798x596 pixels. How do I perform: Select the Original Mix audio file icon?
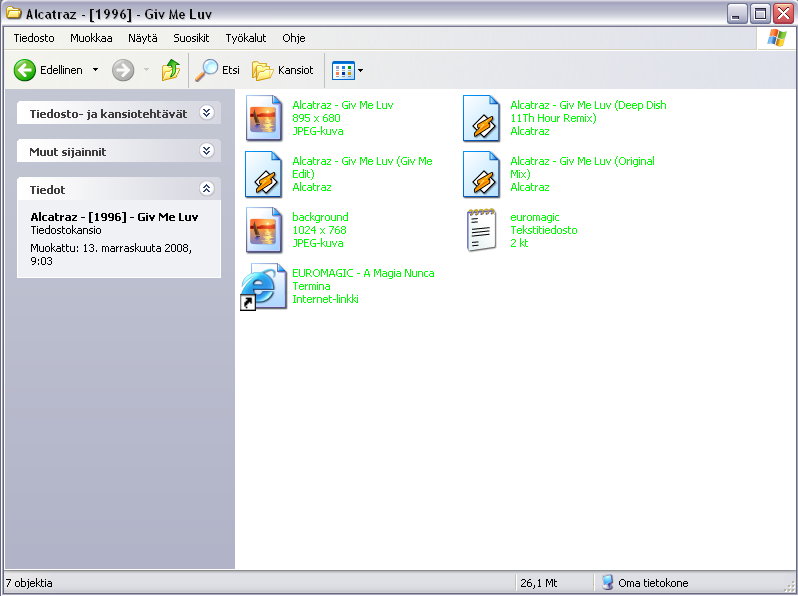(482, 174)
